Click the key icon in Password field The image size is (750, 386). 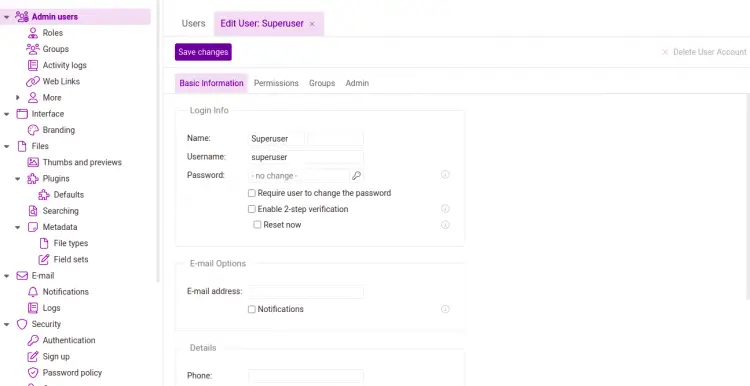pos(356,176)
